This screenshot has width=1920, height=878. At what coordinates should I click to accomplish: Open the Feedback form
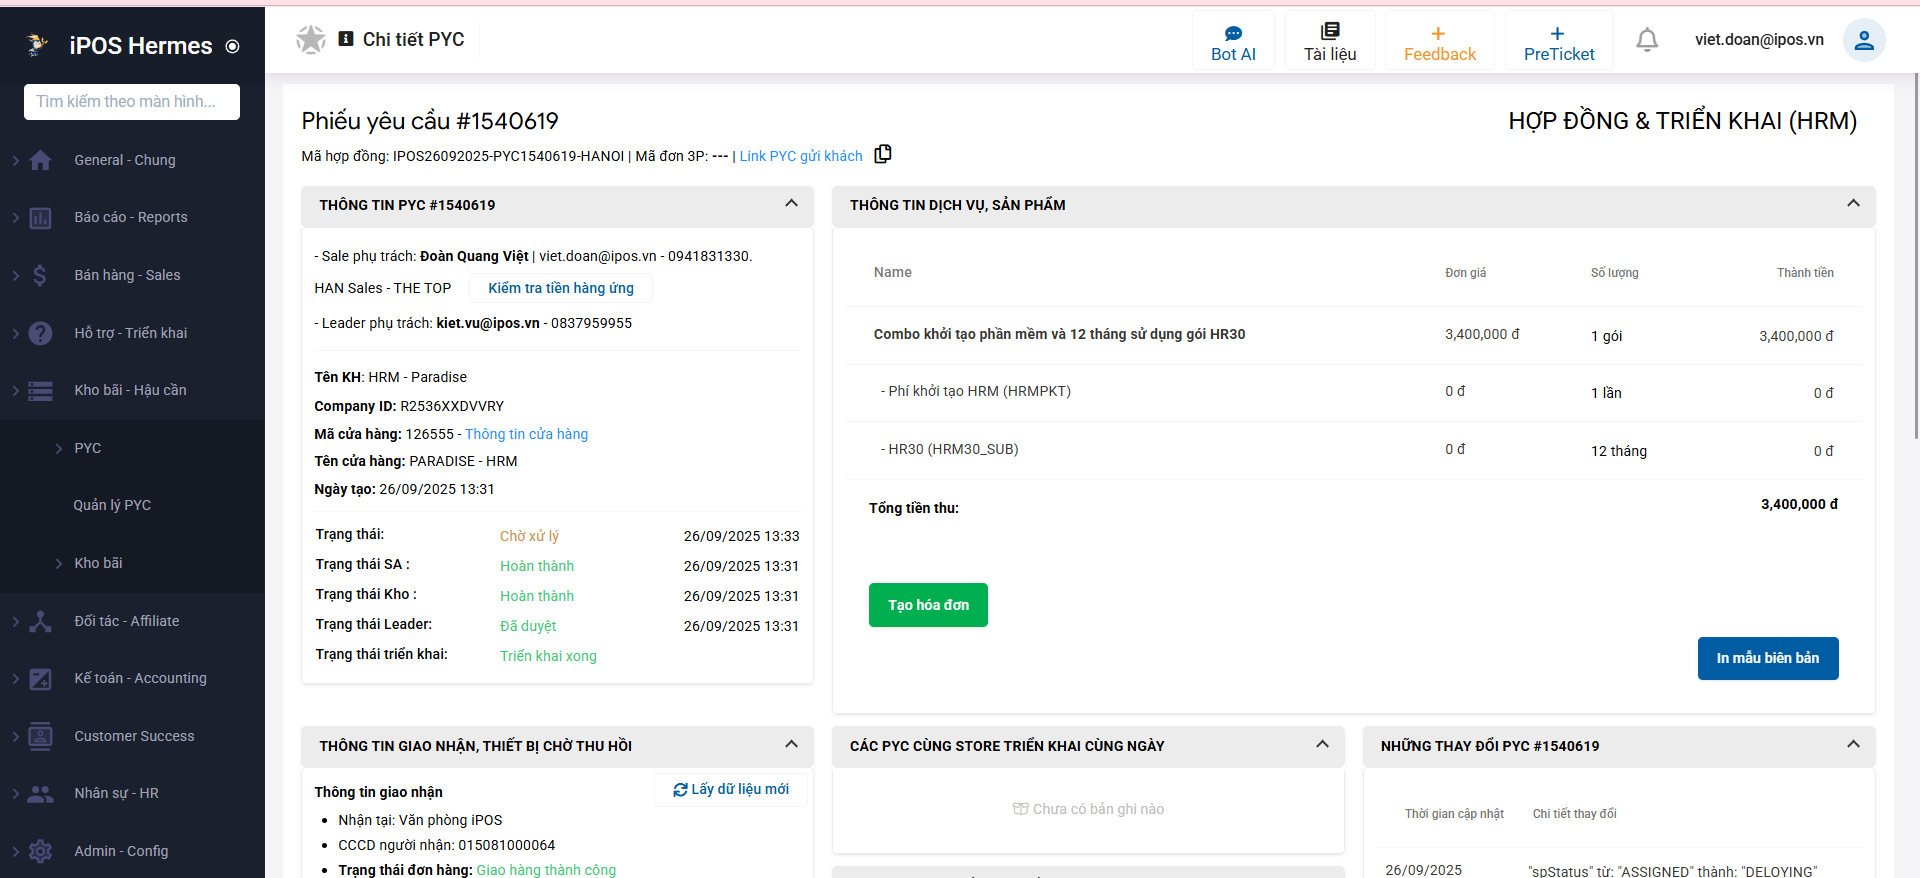coord(1439,41)
